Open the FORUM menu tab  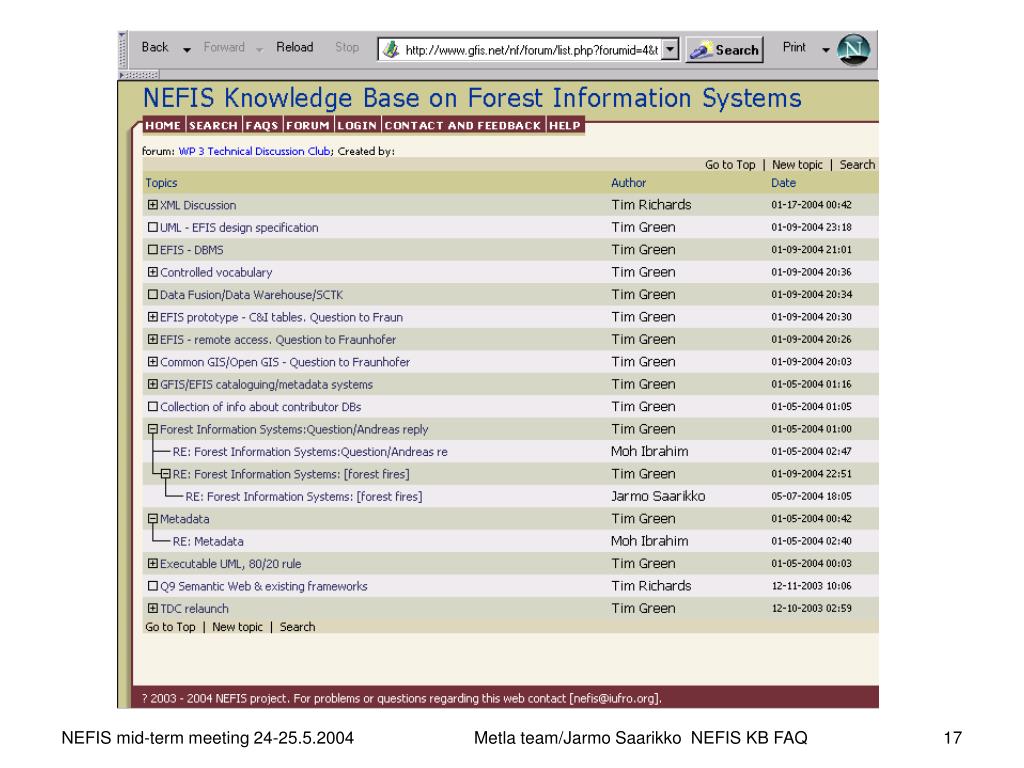click(308, 125)
